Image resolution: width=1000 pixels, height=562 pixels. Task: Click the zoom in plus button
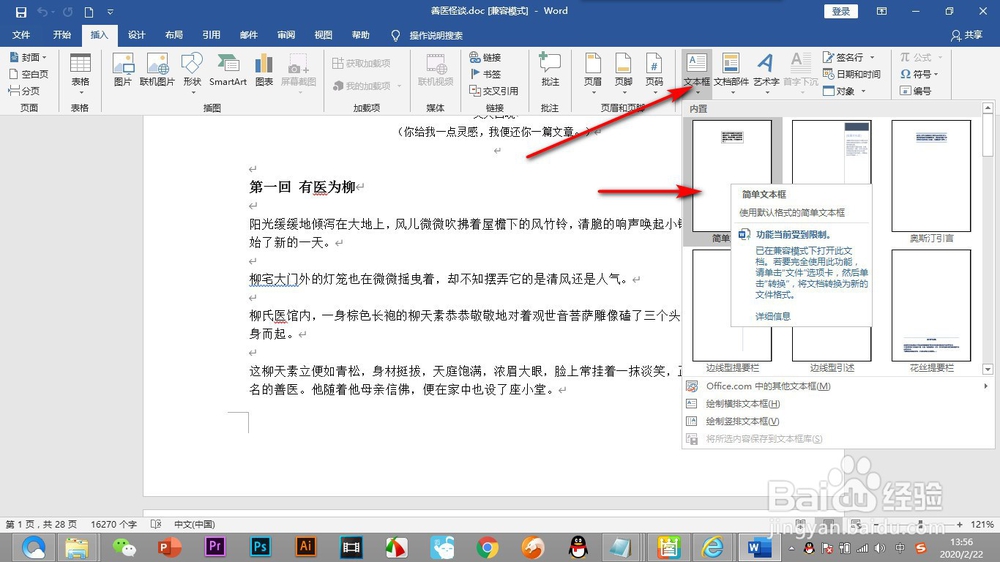959,524
